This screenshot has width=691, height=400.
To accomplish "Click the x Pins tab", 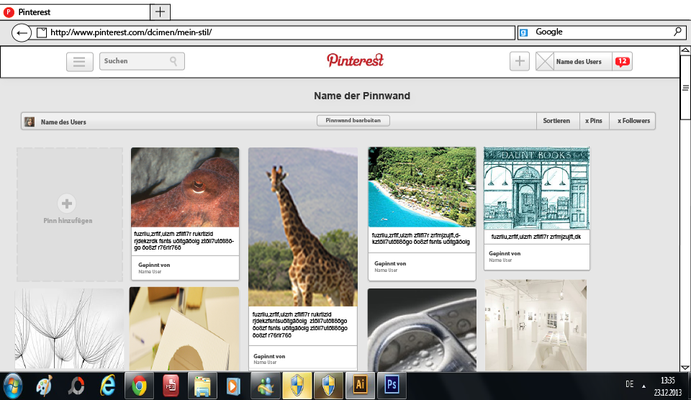I will tap(594, 121).
